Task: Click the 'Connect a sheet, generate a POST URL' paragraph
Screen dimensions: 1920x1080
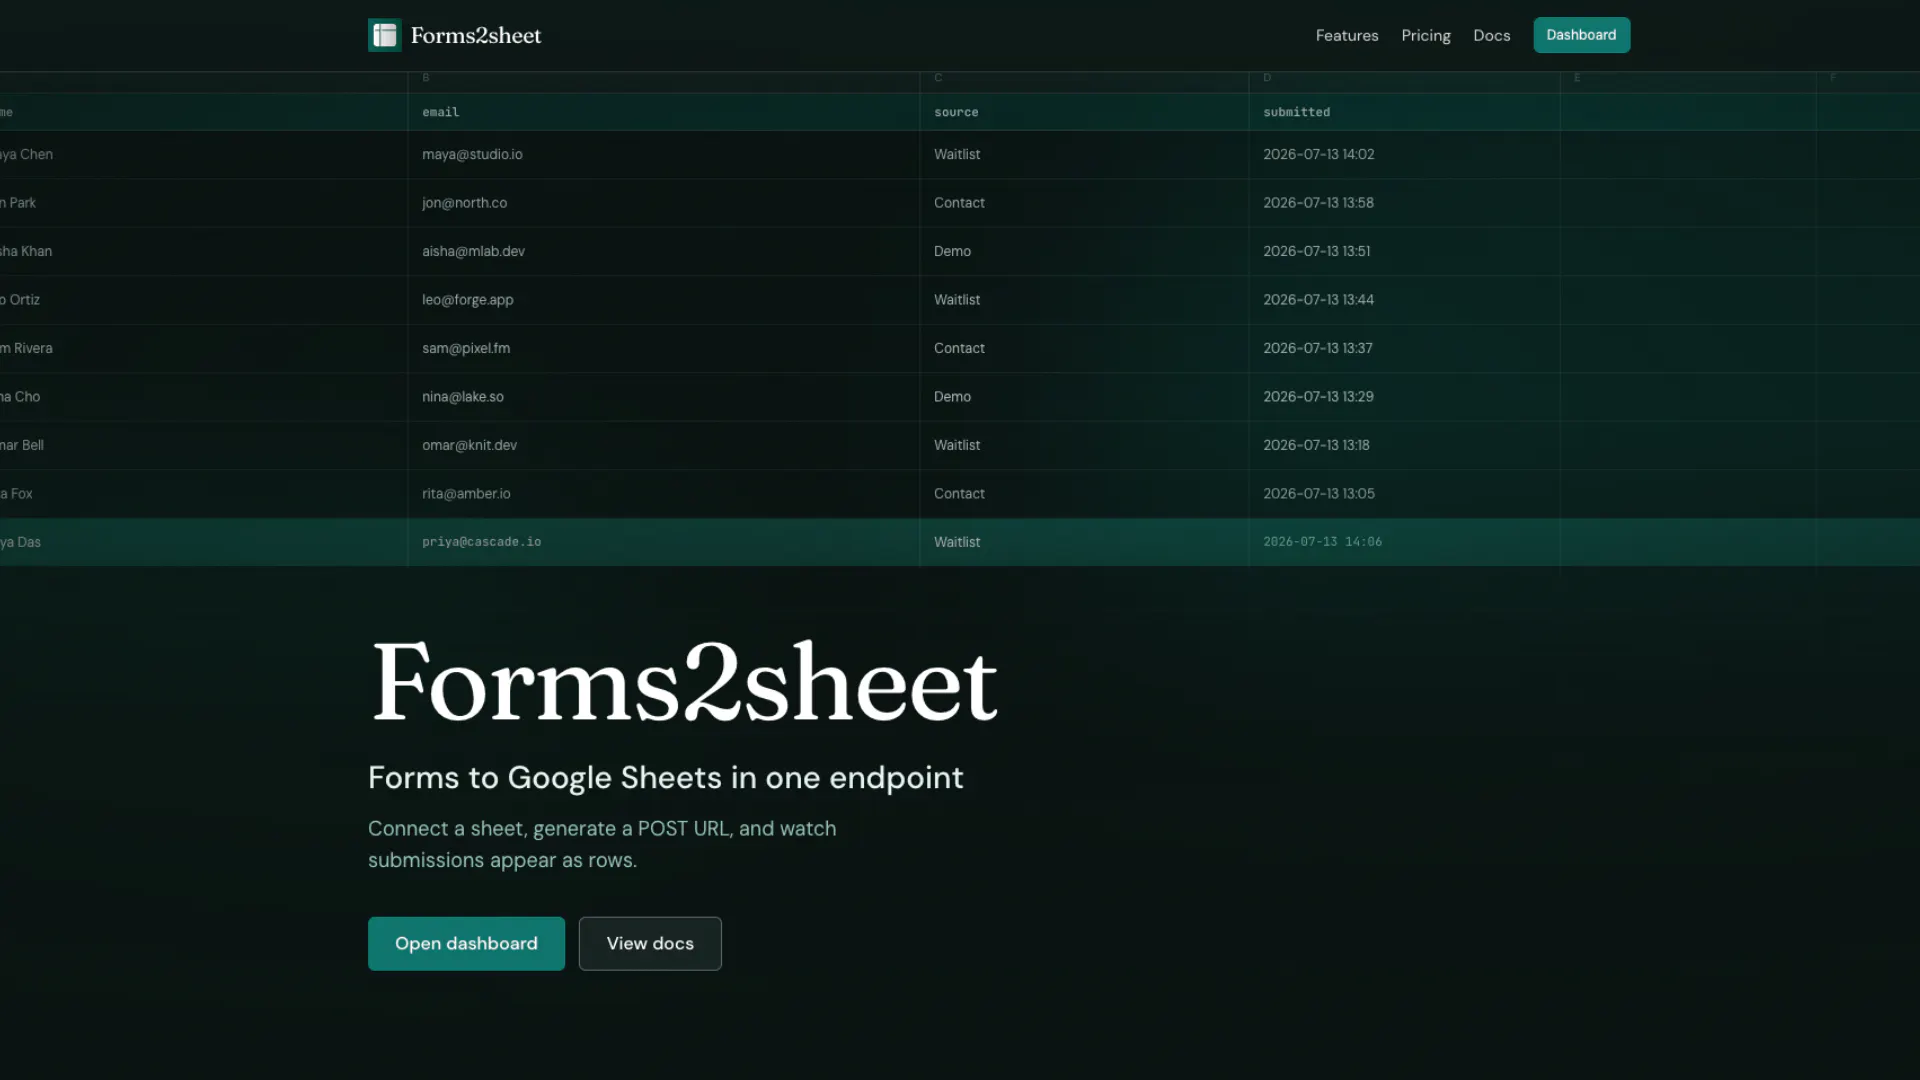Action: pyautogui.click(x=602, y=844)
